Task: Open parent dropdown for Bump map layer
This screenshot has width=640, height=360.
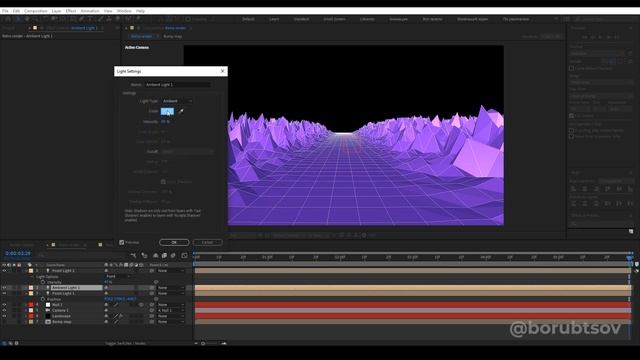Action: (x=171, y=322)
